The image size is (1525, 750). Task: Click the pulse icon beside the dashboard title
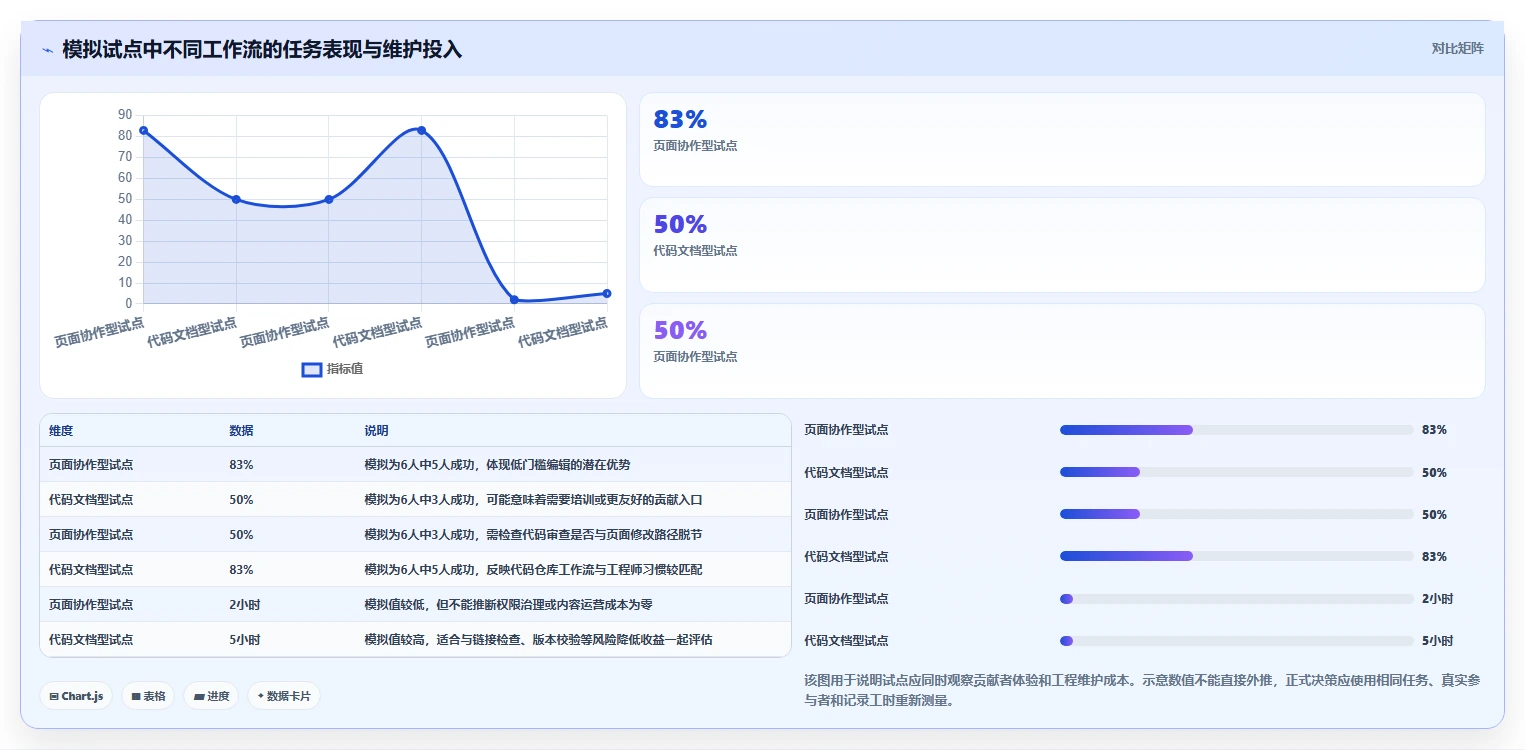47,50
